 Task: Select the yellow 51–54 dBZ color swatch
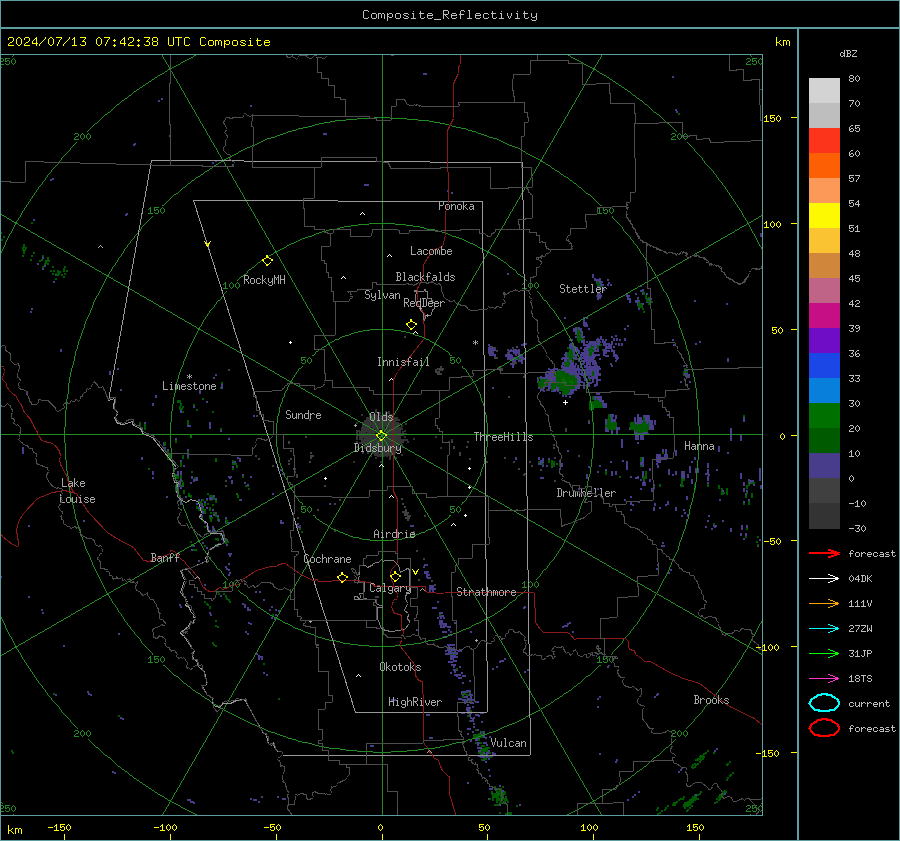click(824, 216)
